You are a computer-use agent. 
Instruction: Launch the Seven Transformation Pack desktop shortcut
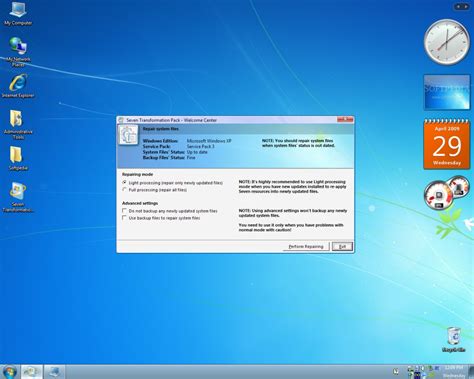[x=18, y=197]
